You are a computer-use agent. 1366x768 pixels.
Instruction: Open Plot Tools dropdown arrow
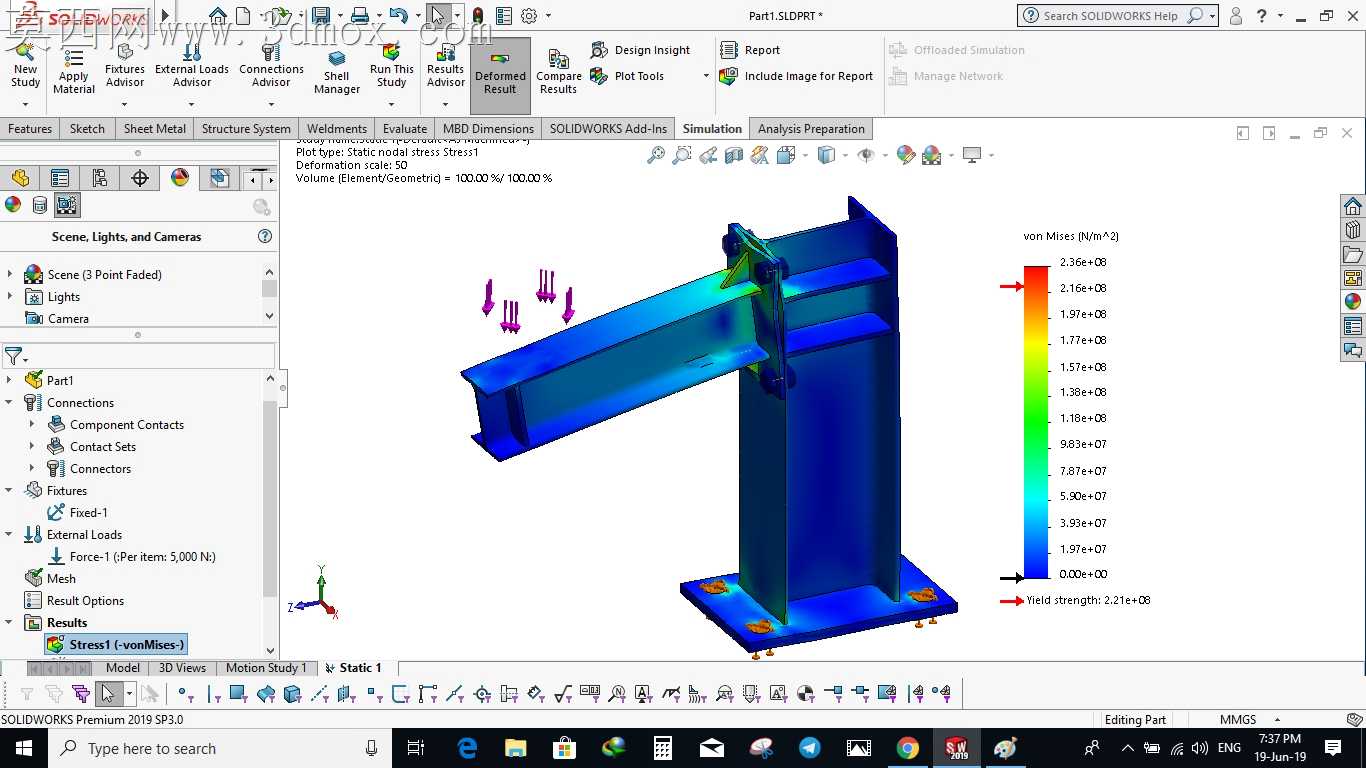[x=706, y=76]
